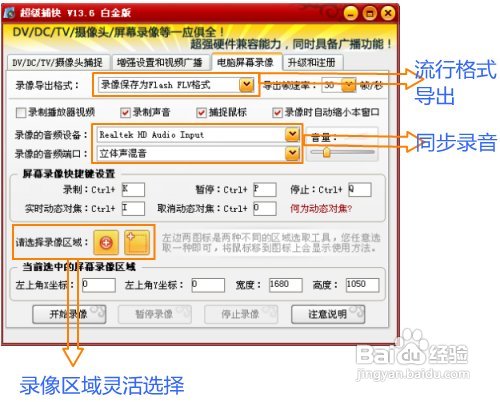The height and width of the screenshot is (402, 500).
Task: Click the 高度 field showing 1050
Action: (362, 285)
